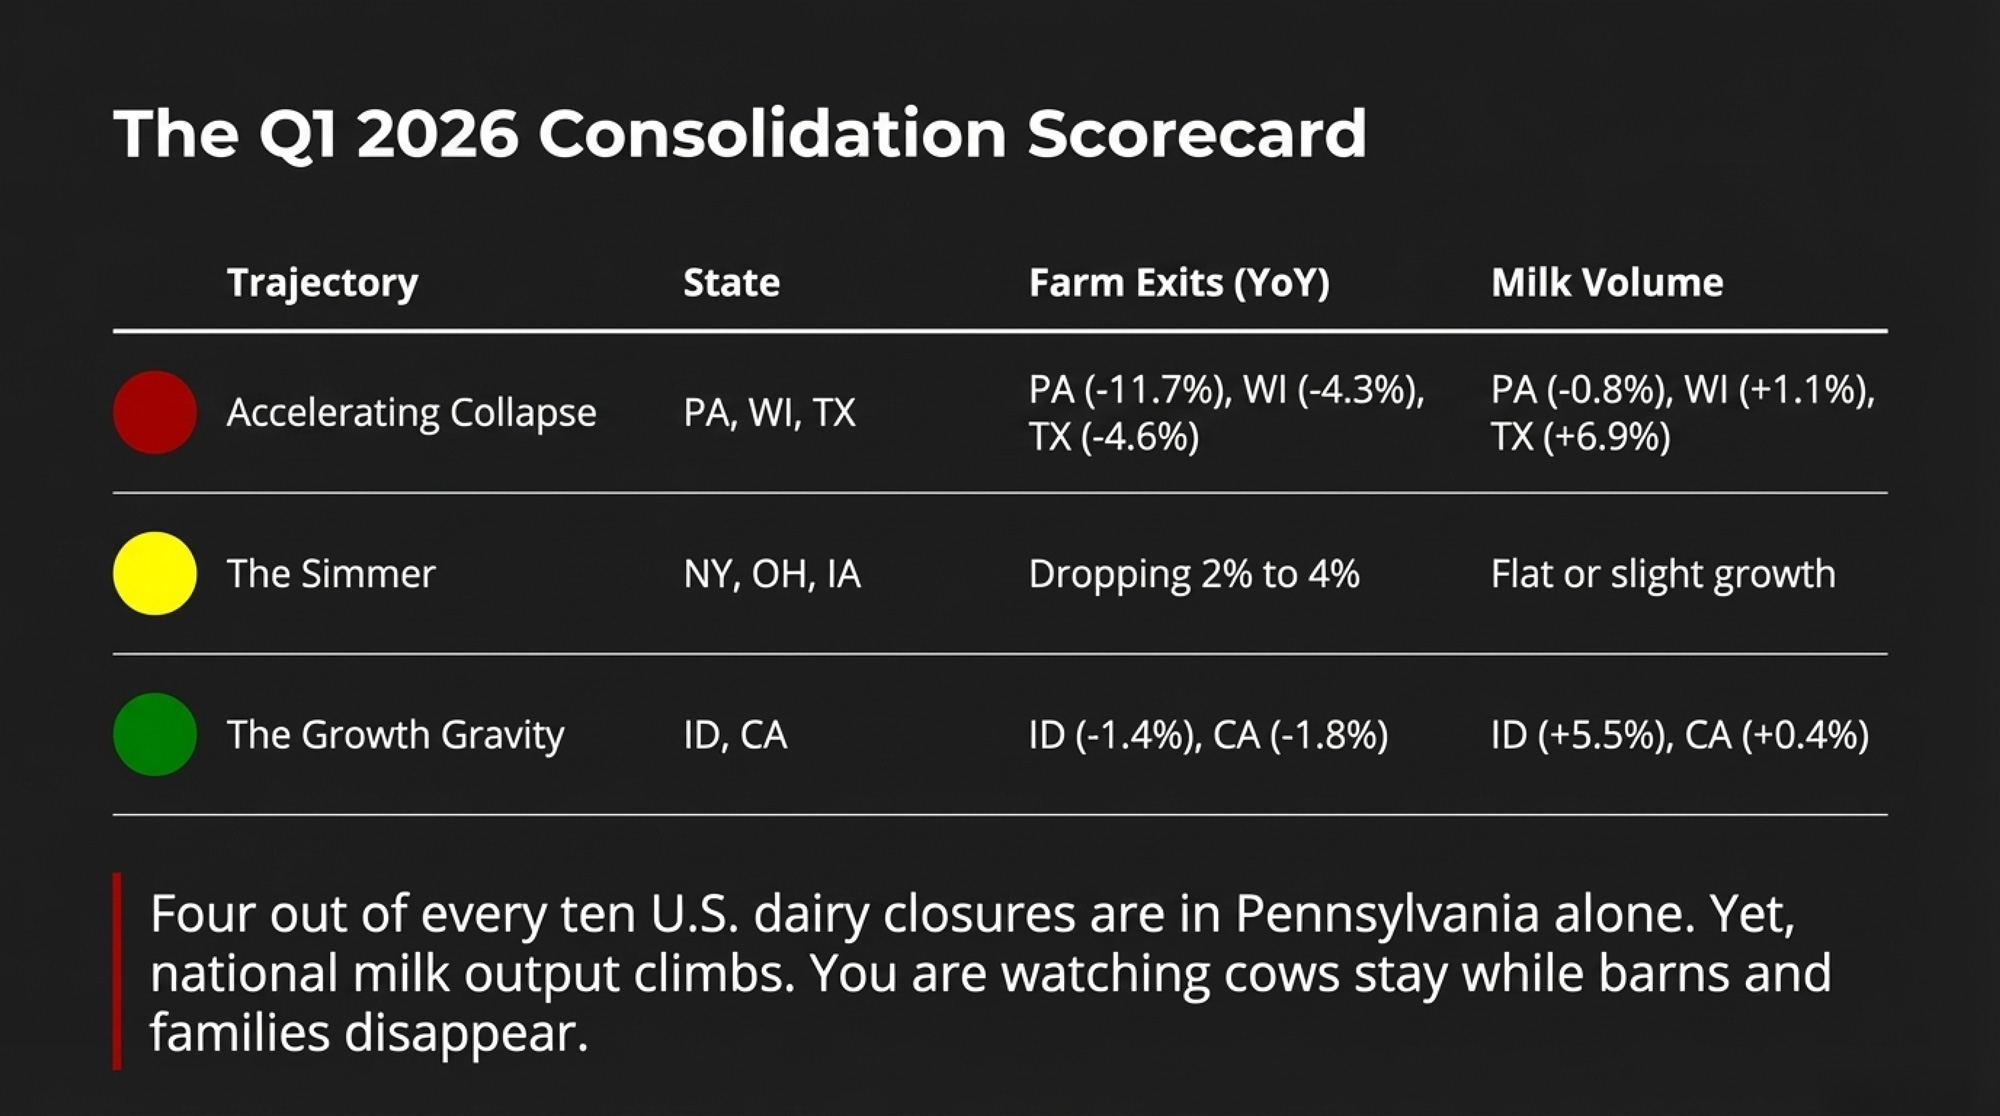
Task: Click the 'Flat or slight growth' milk volume cell
Action: pos(1663,574)
